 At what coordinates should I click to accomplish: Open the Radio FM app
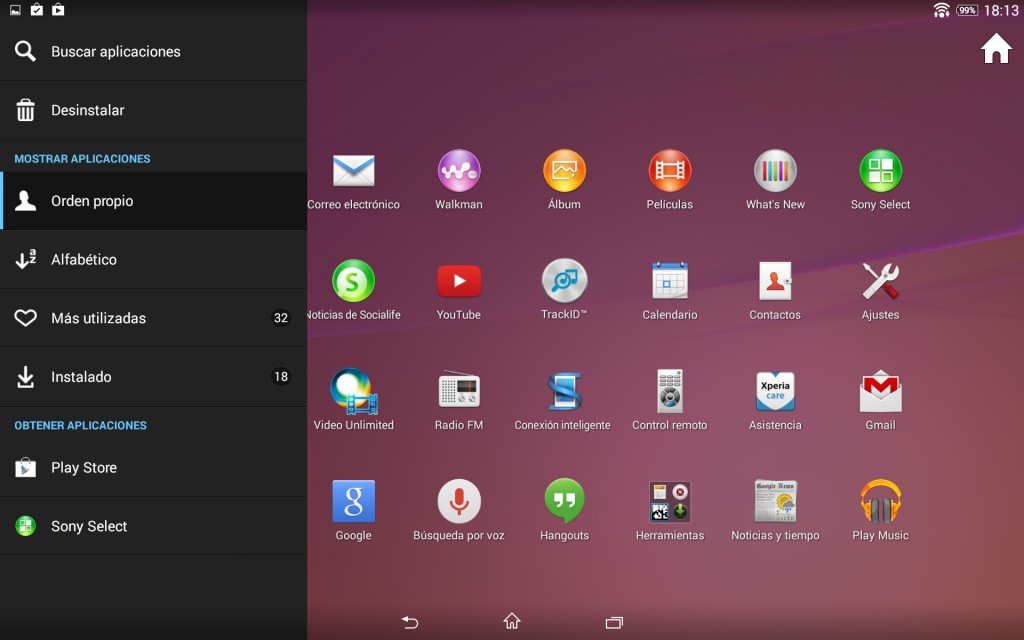459,391
